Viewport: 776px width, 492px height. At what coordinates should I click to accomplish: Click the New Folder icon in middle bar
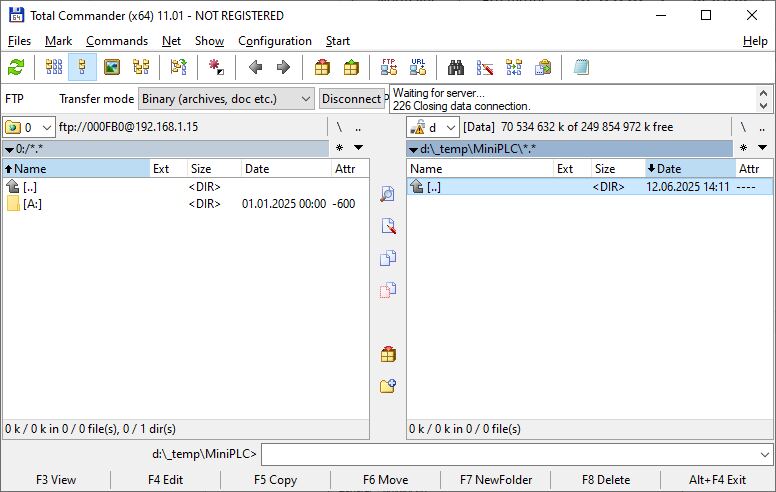click(388, 386)
